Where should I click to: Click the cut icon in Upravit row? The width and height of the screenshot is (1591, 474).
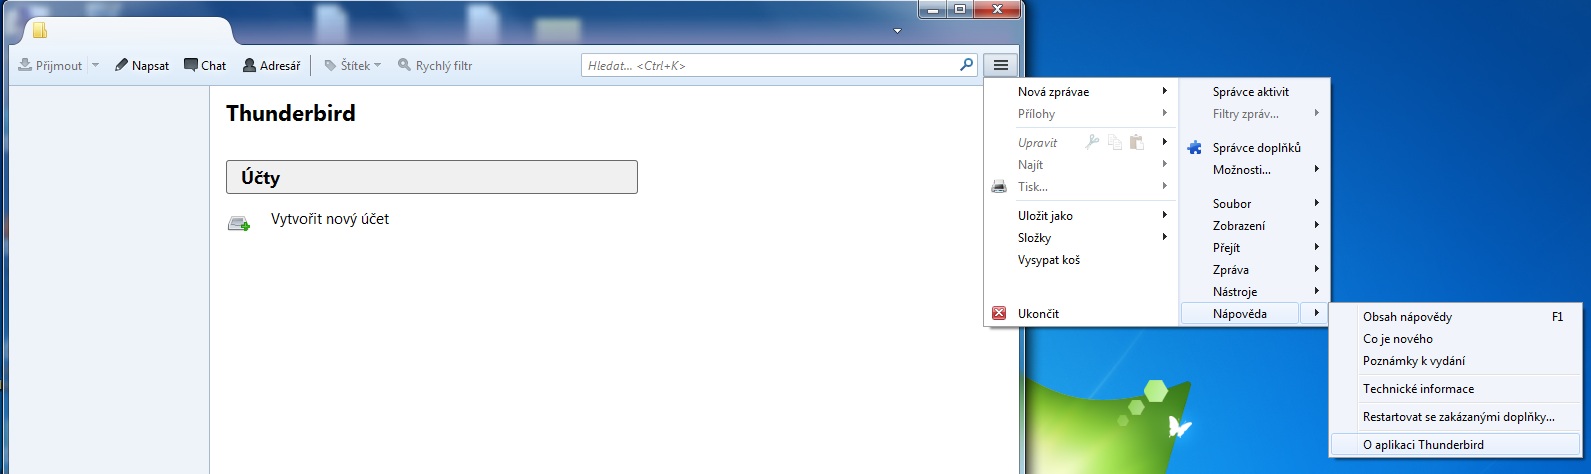coord(1092,142)
